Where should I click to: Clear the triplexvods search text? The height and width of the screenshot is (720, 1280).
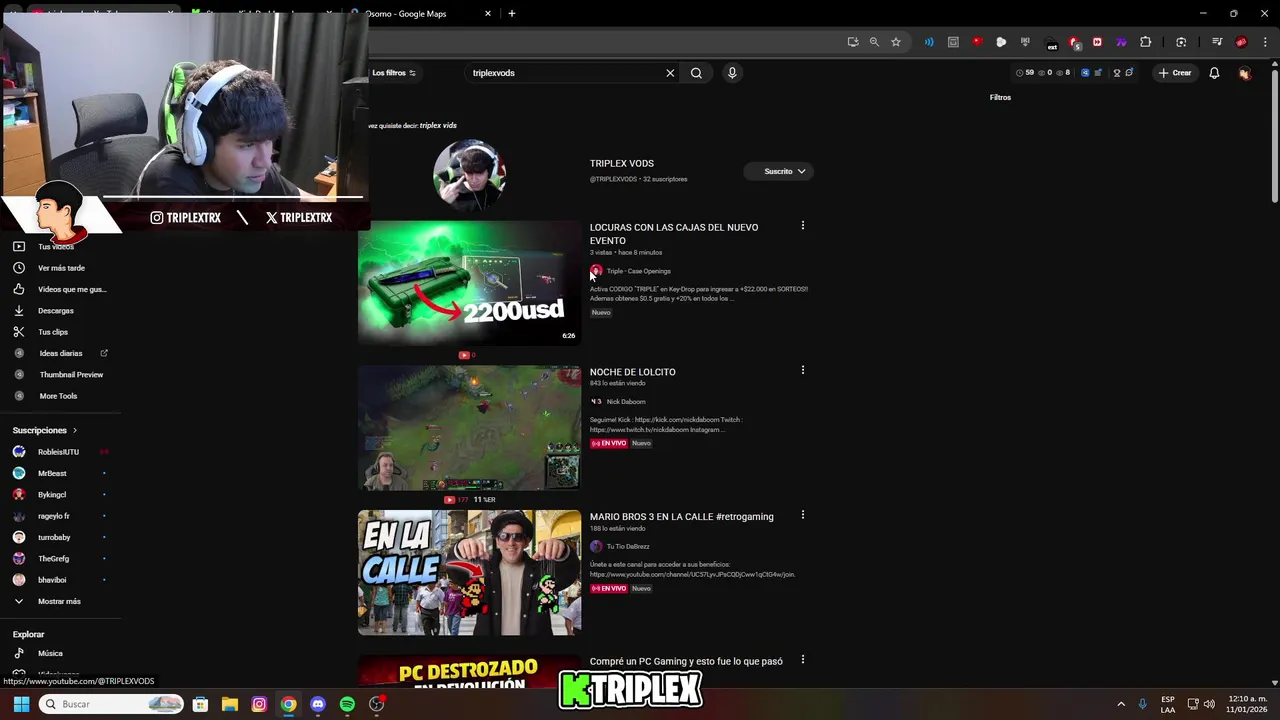(670, 73)
